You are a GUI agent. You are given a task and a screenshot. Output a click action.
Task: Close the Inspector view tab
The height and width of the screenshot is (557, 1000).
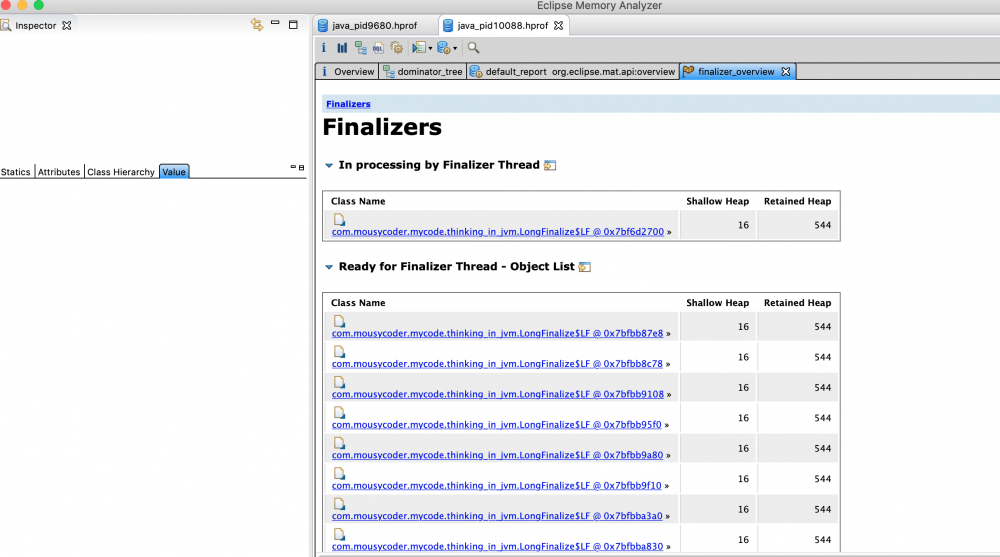click(66, 26)
